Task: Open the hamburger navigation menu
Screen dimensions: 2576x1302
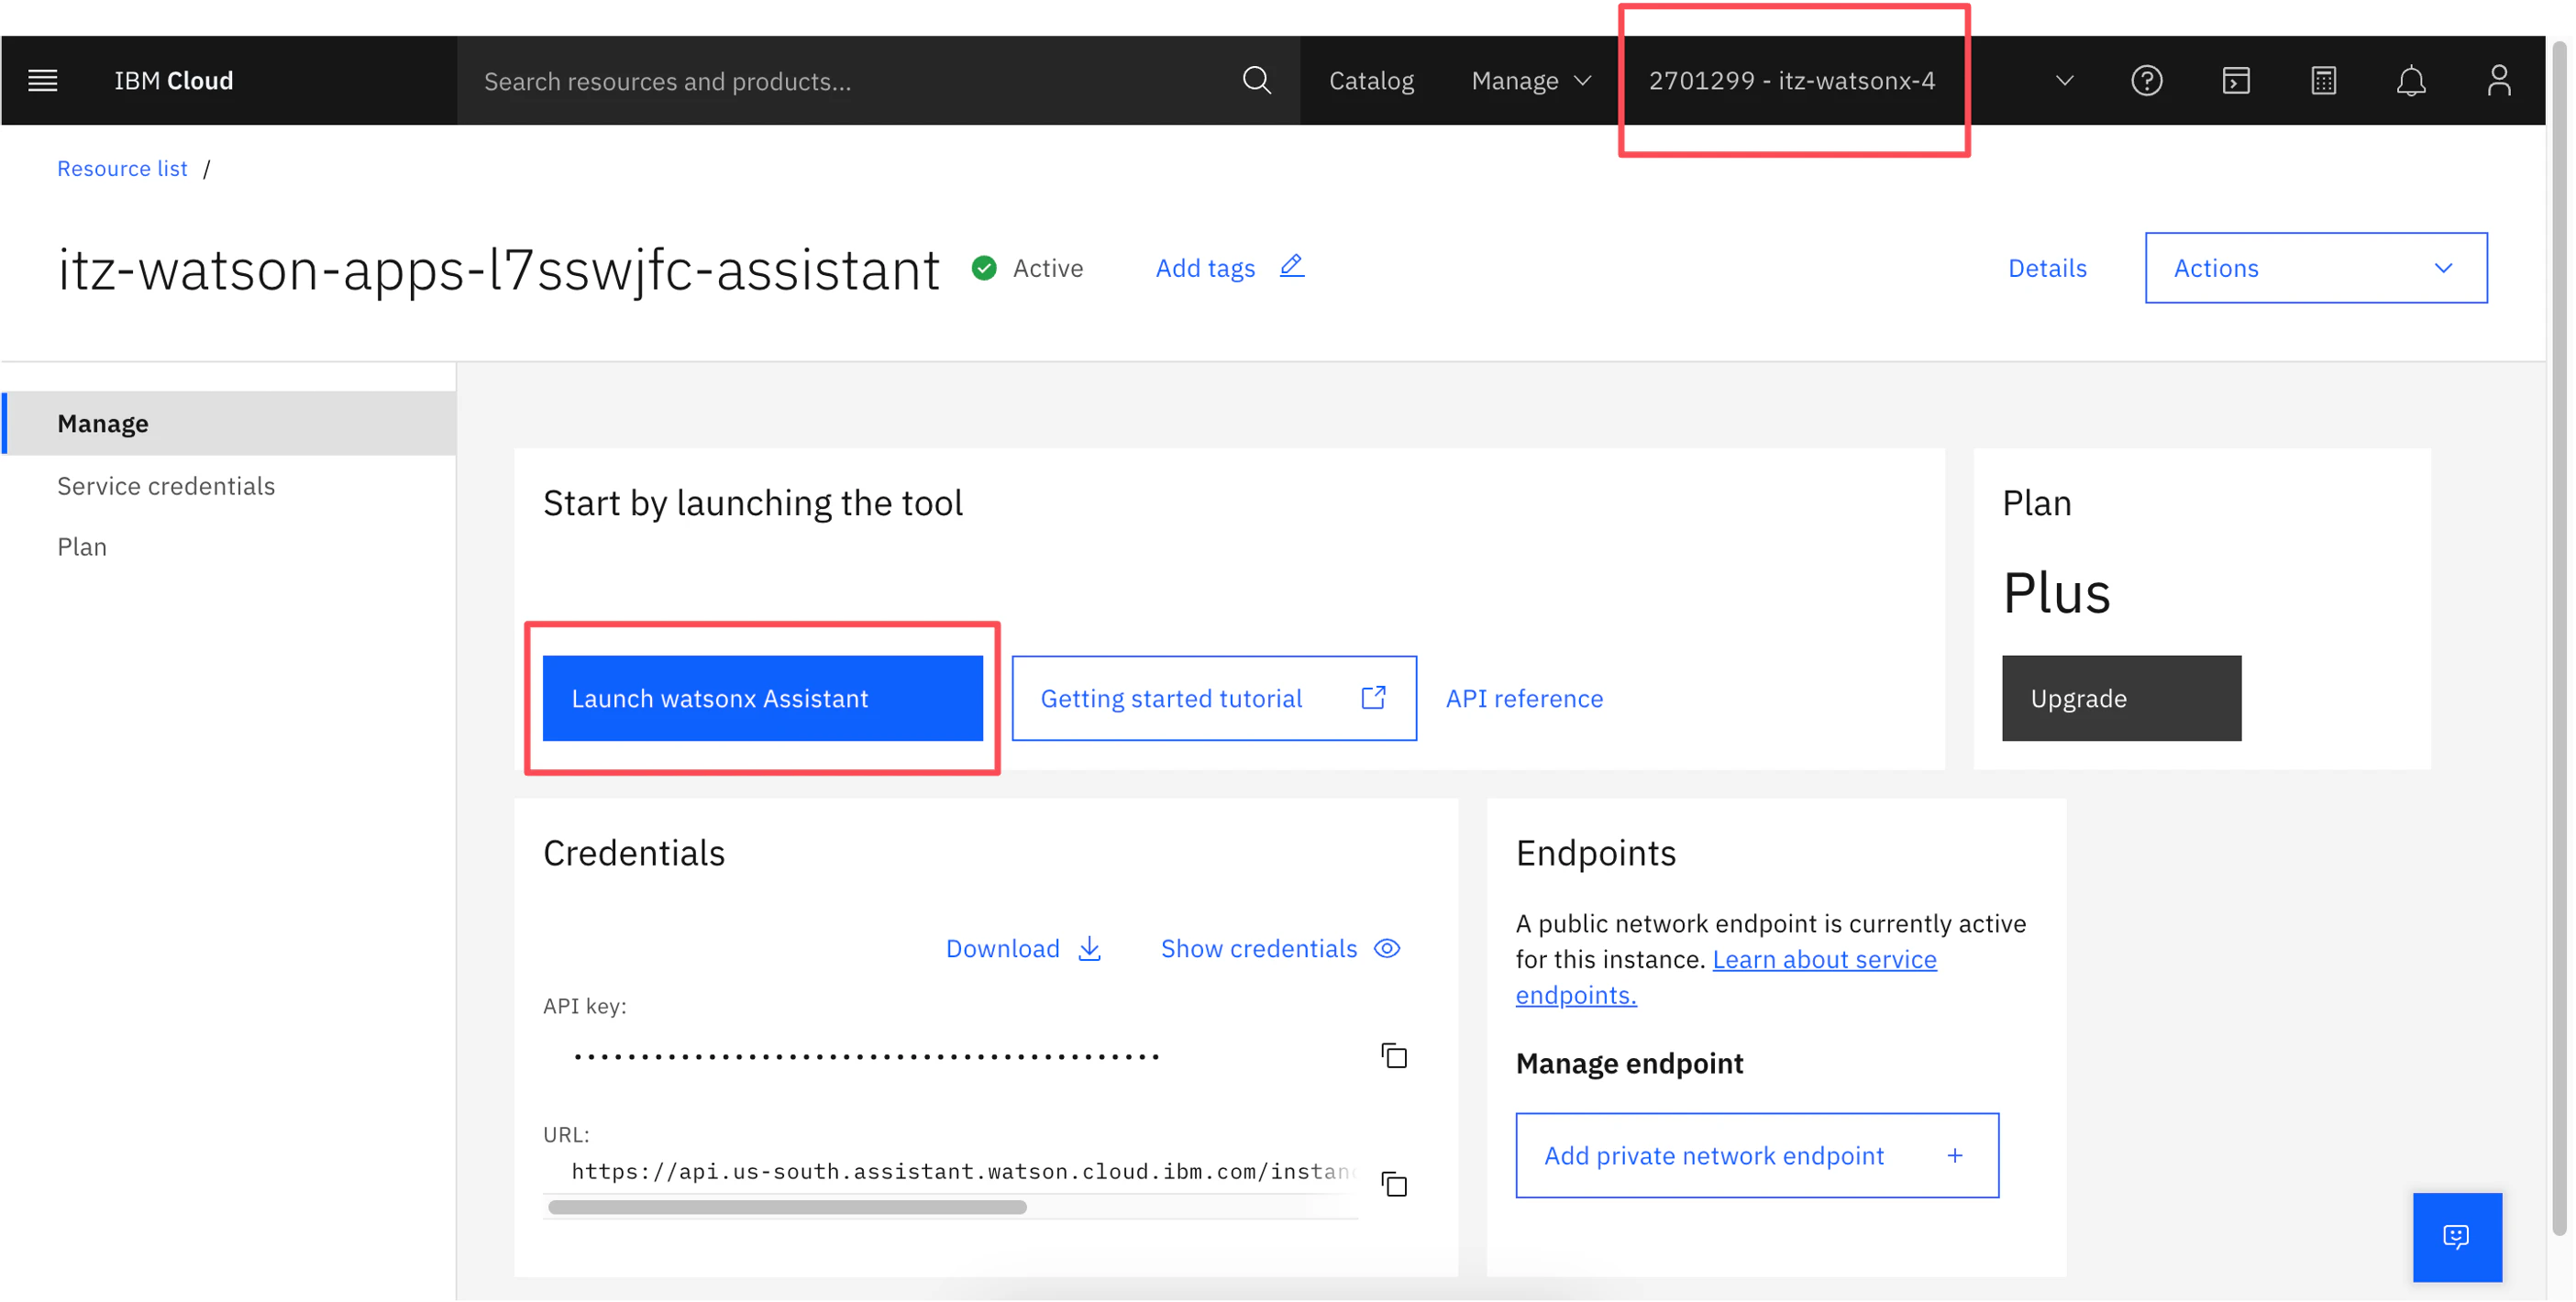Action: [x=42, y=80]
